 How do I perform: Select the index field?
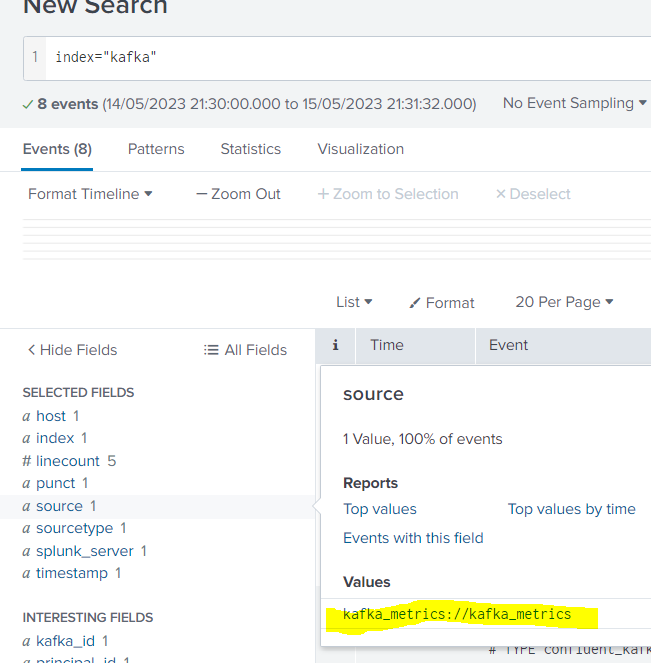click(55, 438)
